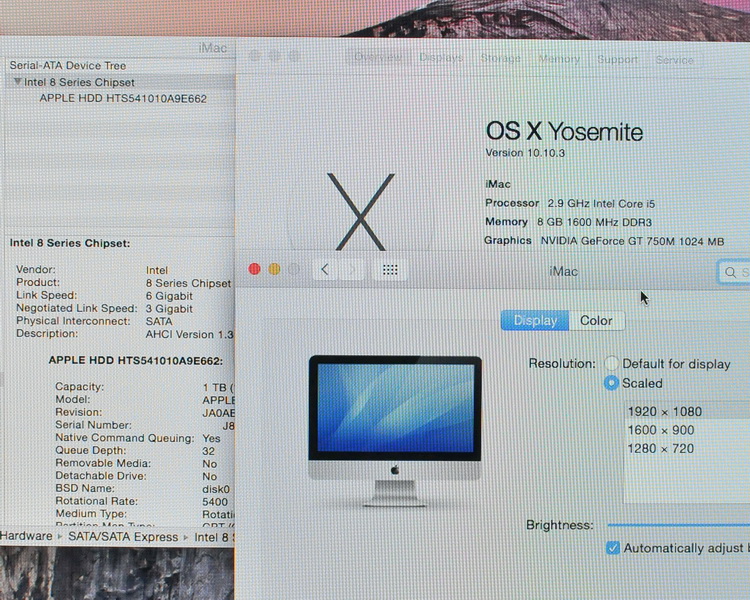Click the Version 10.10.3 text
The width and height of the screenshot is (750, 600).
coord(525,153)
